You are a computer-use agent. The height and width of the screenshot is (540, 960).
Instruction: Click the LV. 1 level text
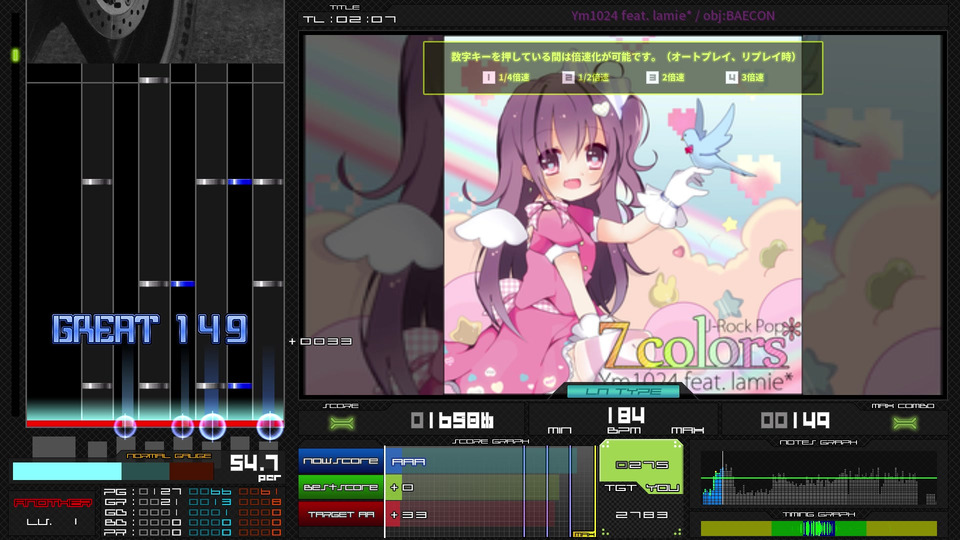53,522
